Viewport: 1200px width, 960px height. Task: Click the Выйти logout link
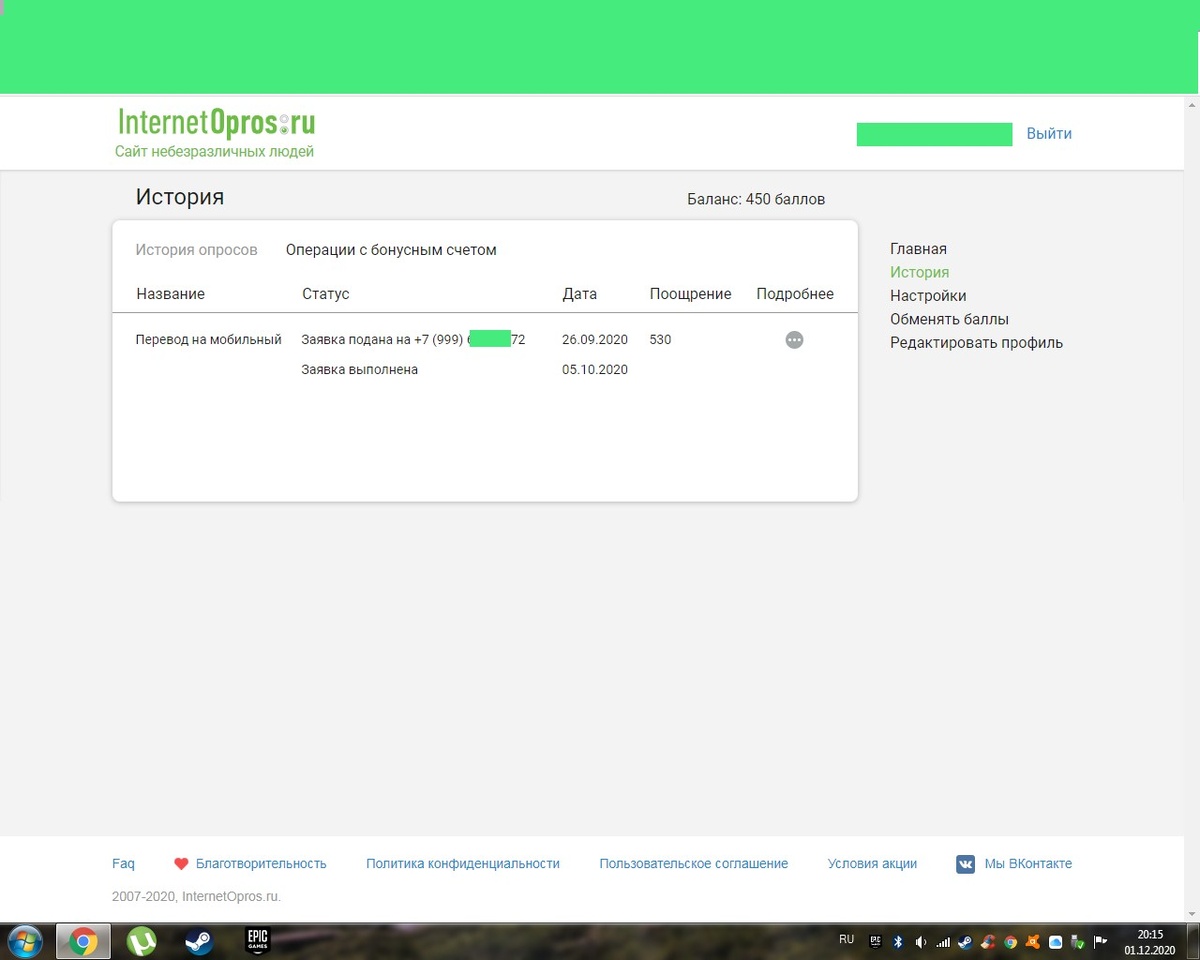pos(1049,133)
